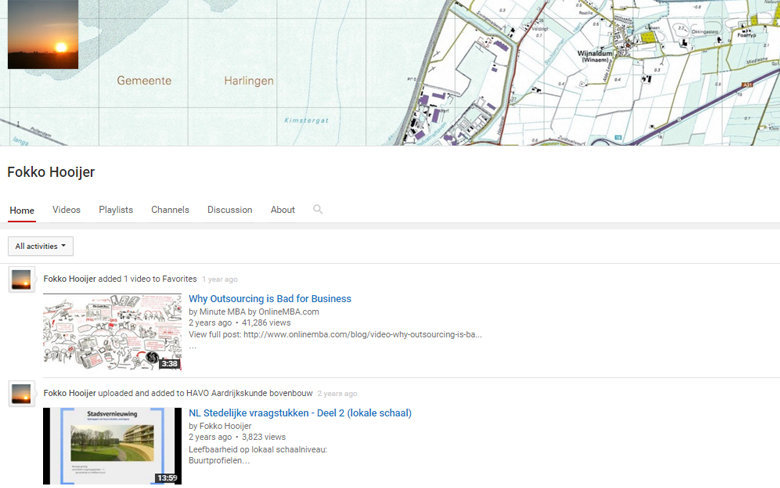
Task: Click the avatar beside the uploaded activity
Action: (21, 393)
